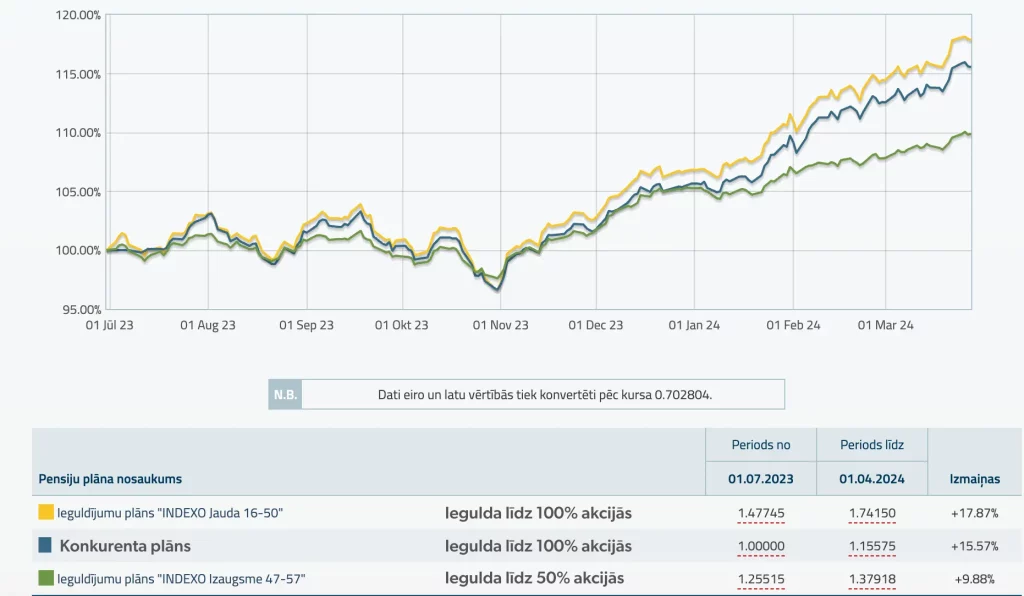Click the 01 Feb 24 axis label
Image resolution: width=1024 pixels, height=596 pixels.
point(793,325)
